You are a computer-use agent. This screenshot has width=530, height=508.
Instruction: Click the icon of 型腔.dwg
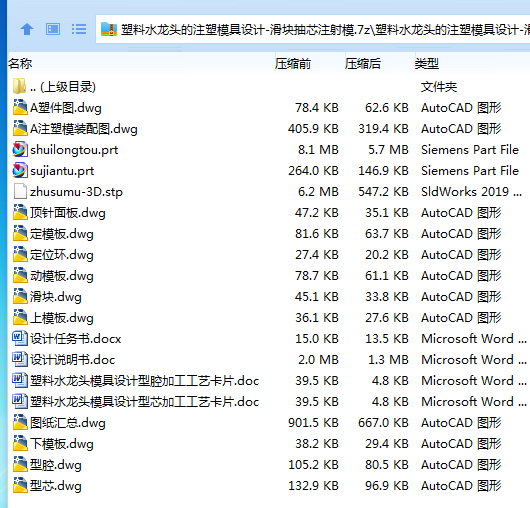click(20, 464)
